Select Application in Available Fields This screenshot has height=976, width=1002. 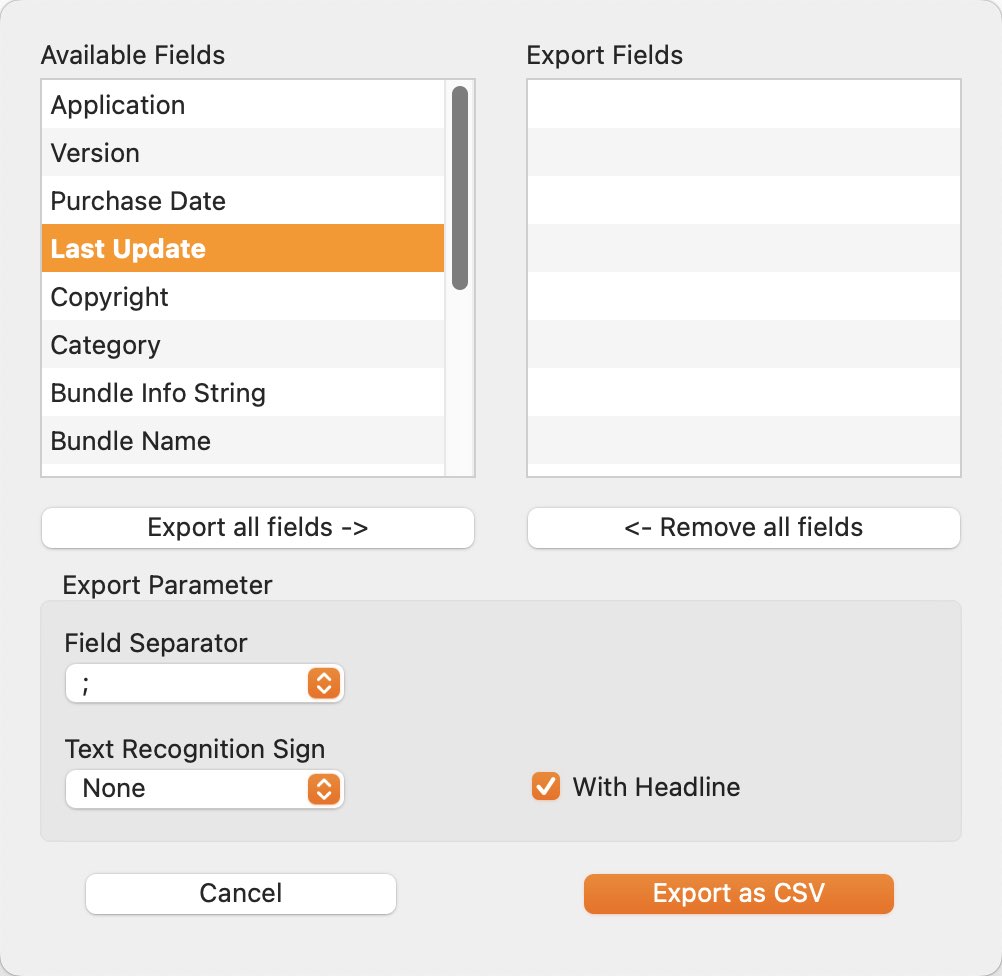(243, 105)
